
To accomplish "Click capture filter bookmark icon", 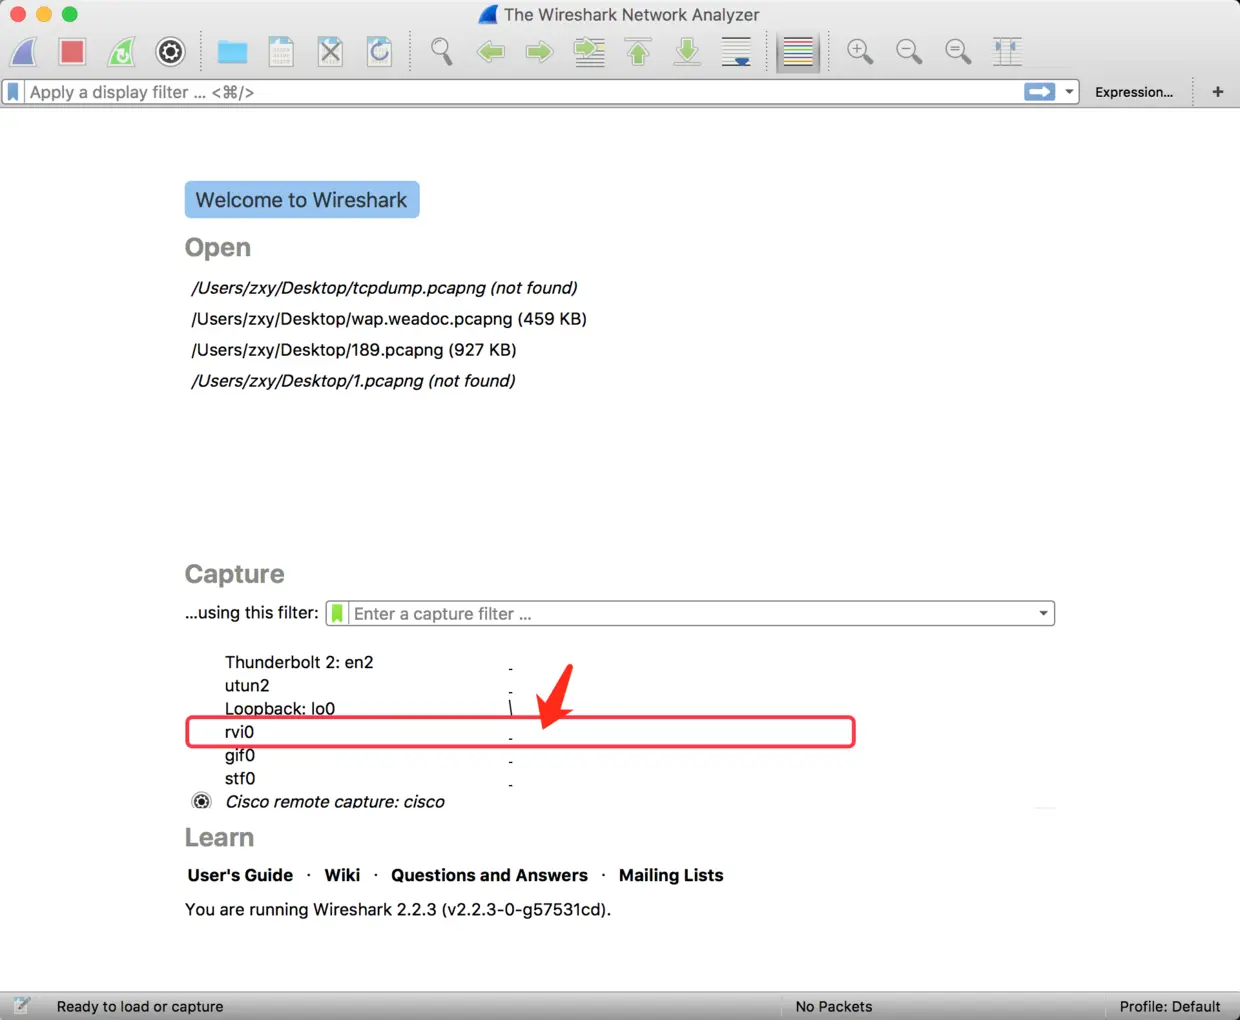I will pyautogui.click(x=337, y=614).
